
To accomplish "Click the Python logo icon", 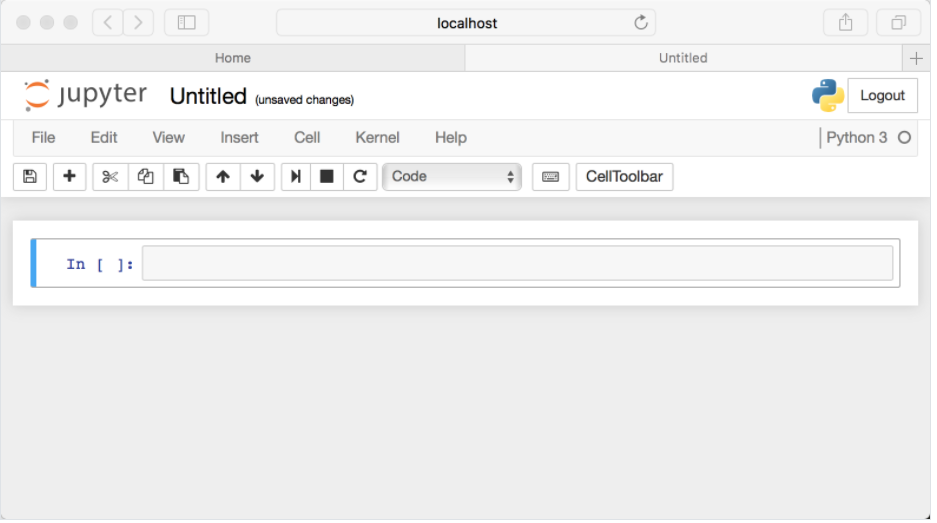I will point(828,96).
